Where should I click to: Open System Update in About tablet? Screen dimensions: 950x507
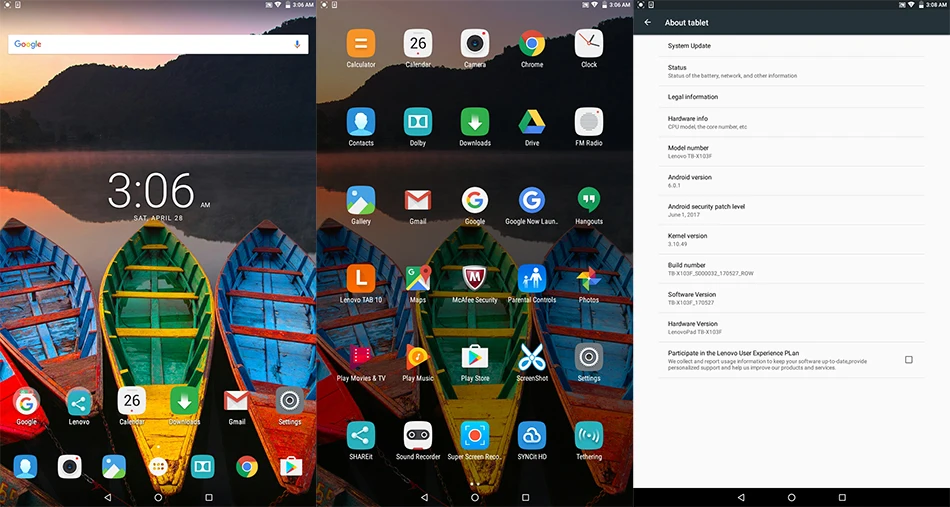pyautogui.click(x=791, y=46)
